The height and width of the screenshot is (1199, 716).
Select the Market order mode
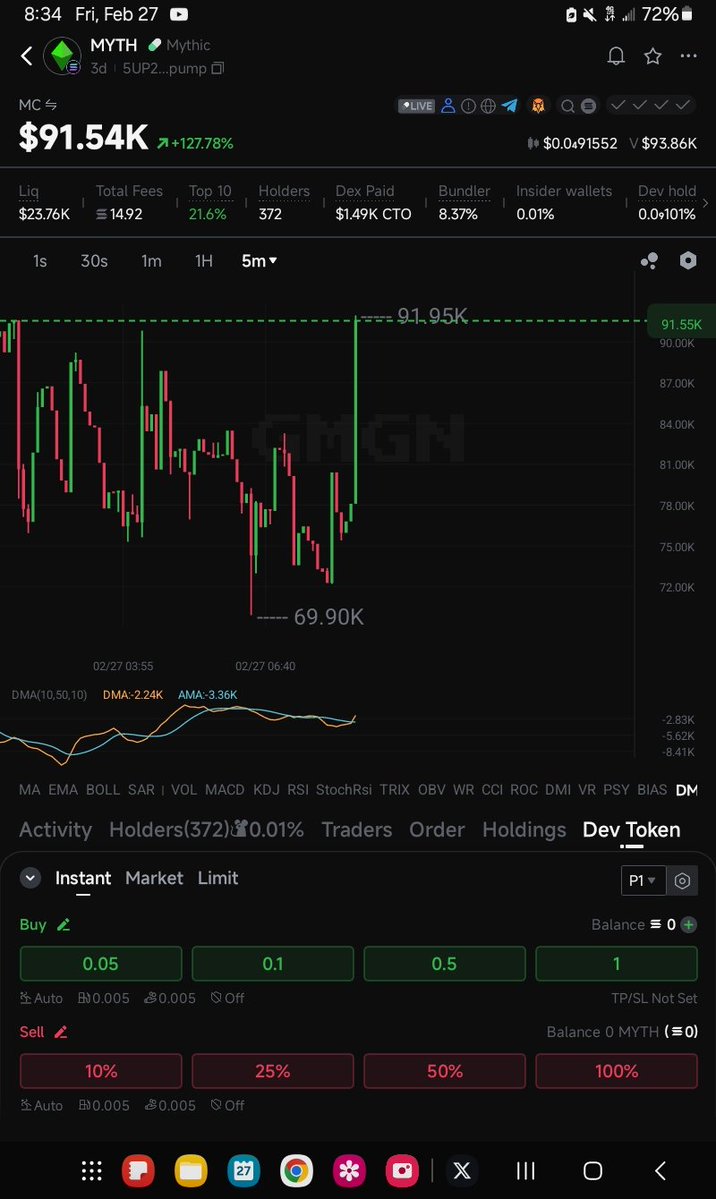[x=154, y=878]
